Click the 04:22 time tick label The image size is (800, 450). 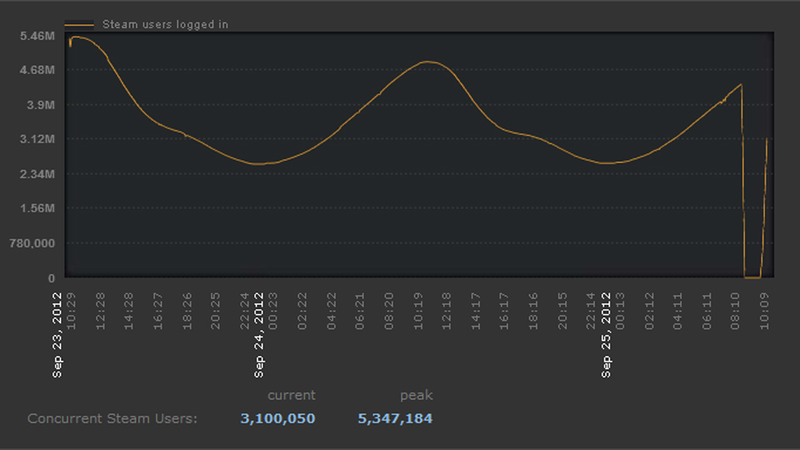pyautogui.click(x=332, y=311)
